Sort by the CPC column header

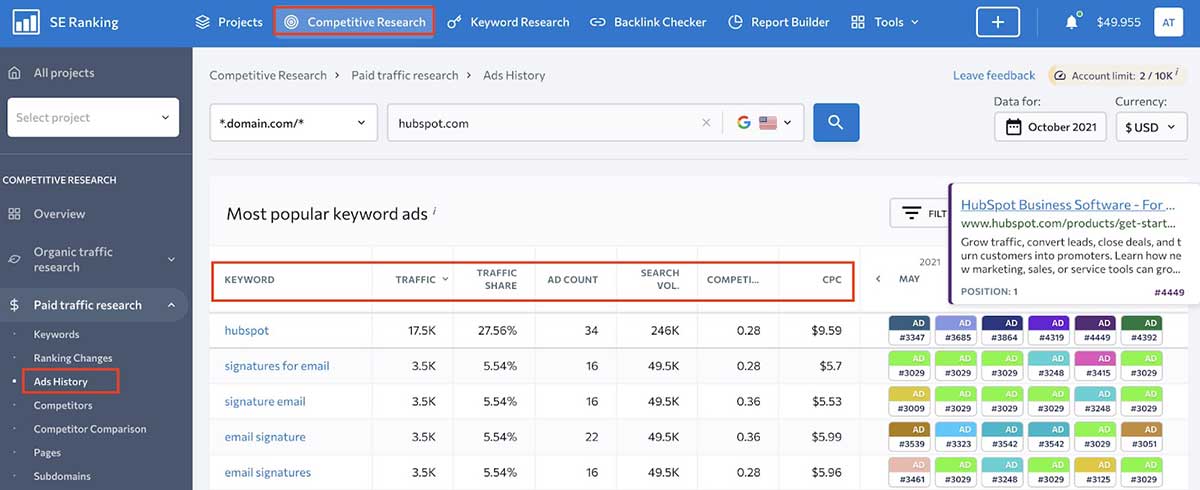pos(832,280)
